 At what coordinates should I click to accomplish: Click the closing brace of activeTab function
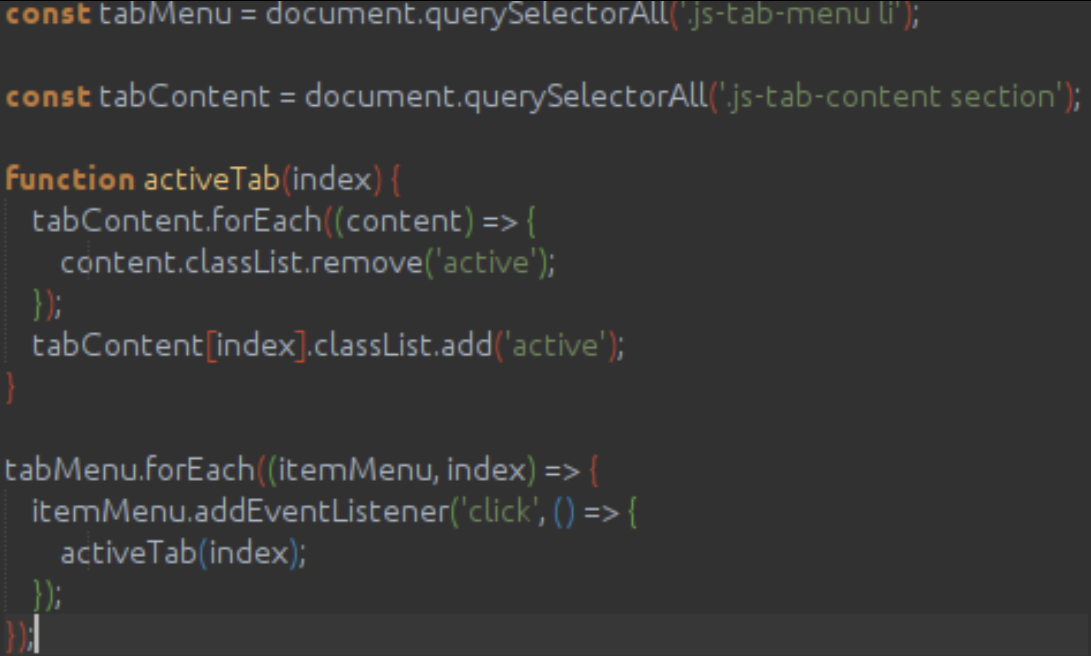pyautogui.click(x=11, y=387)
